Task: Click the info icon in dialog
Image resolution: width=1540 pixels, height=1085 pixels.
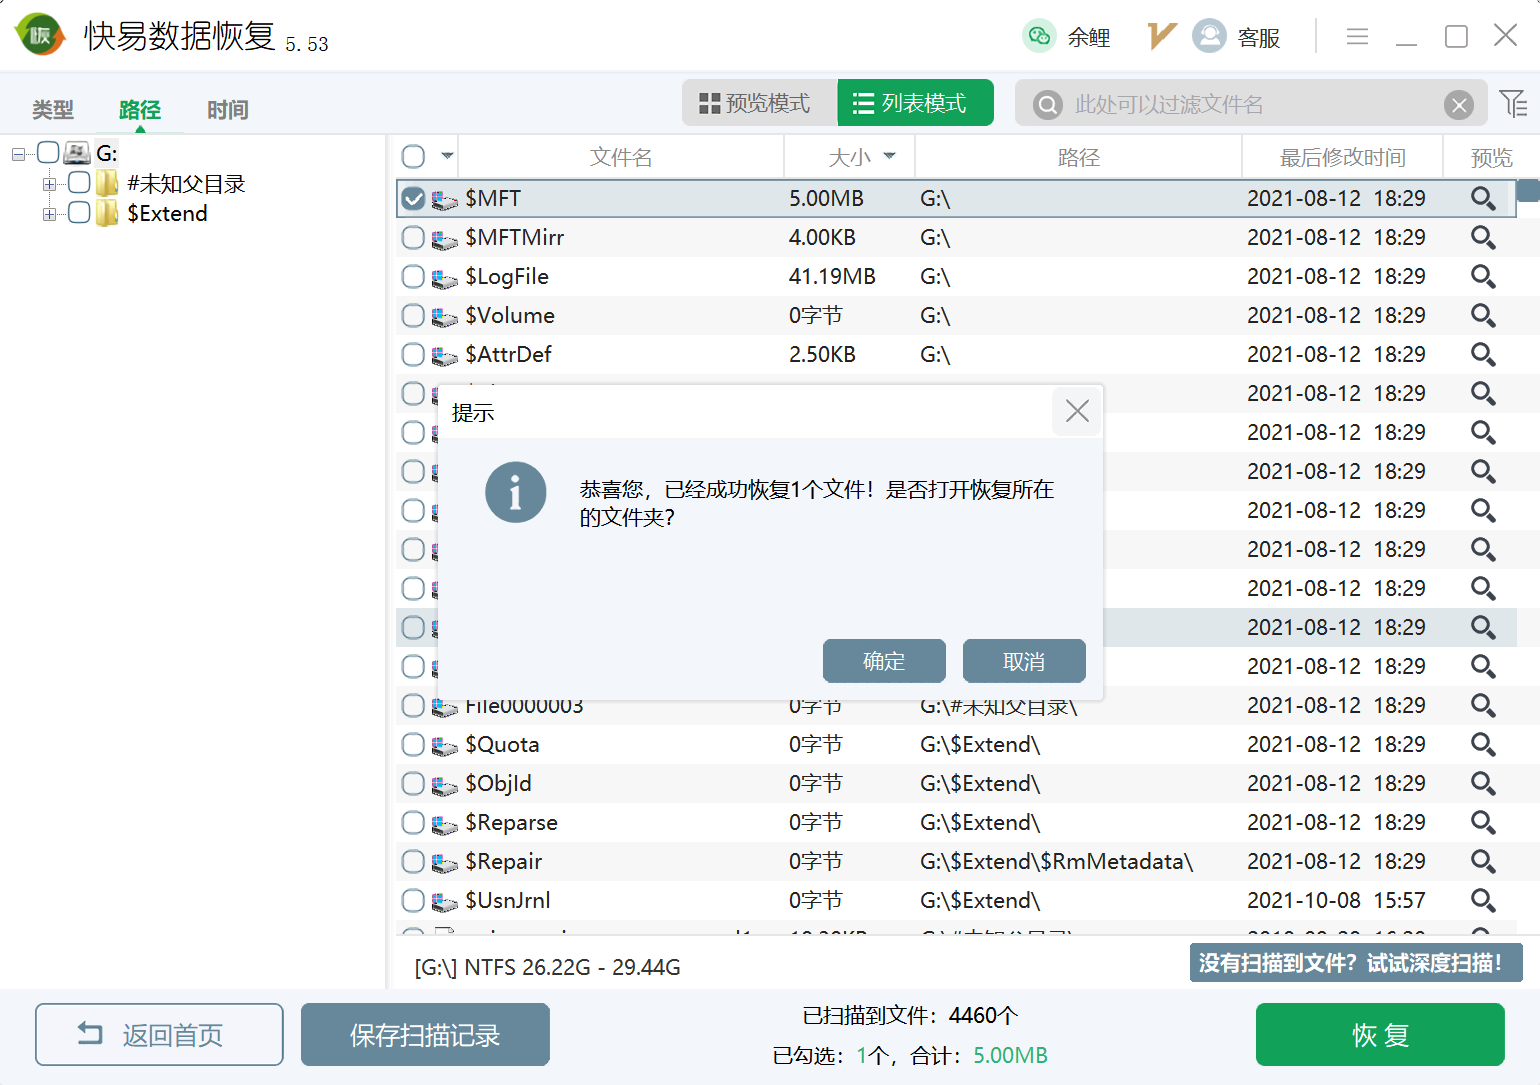Action: (516, 492)
